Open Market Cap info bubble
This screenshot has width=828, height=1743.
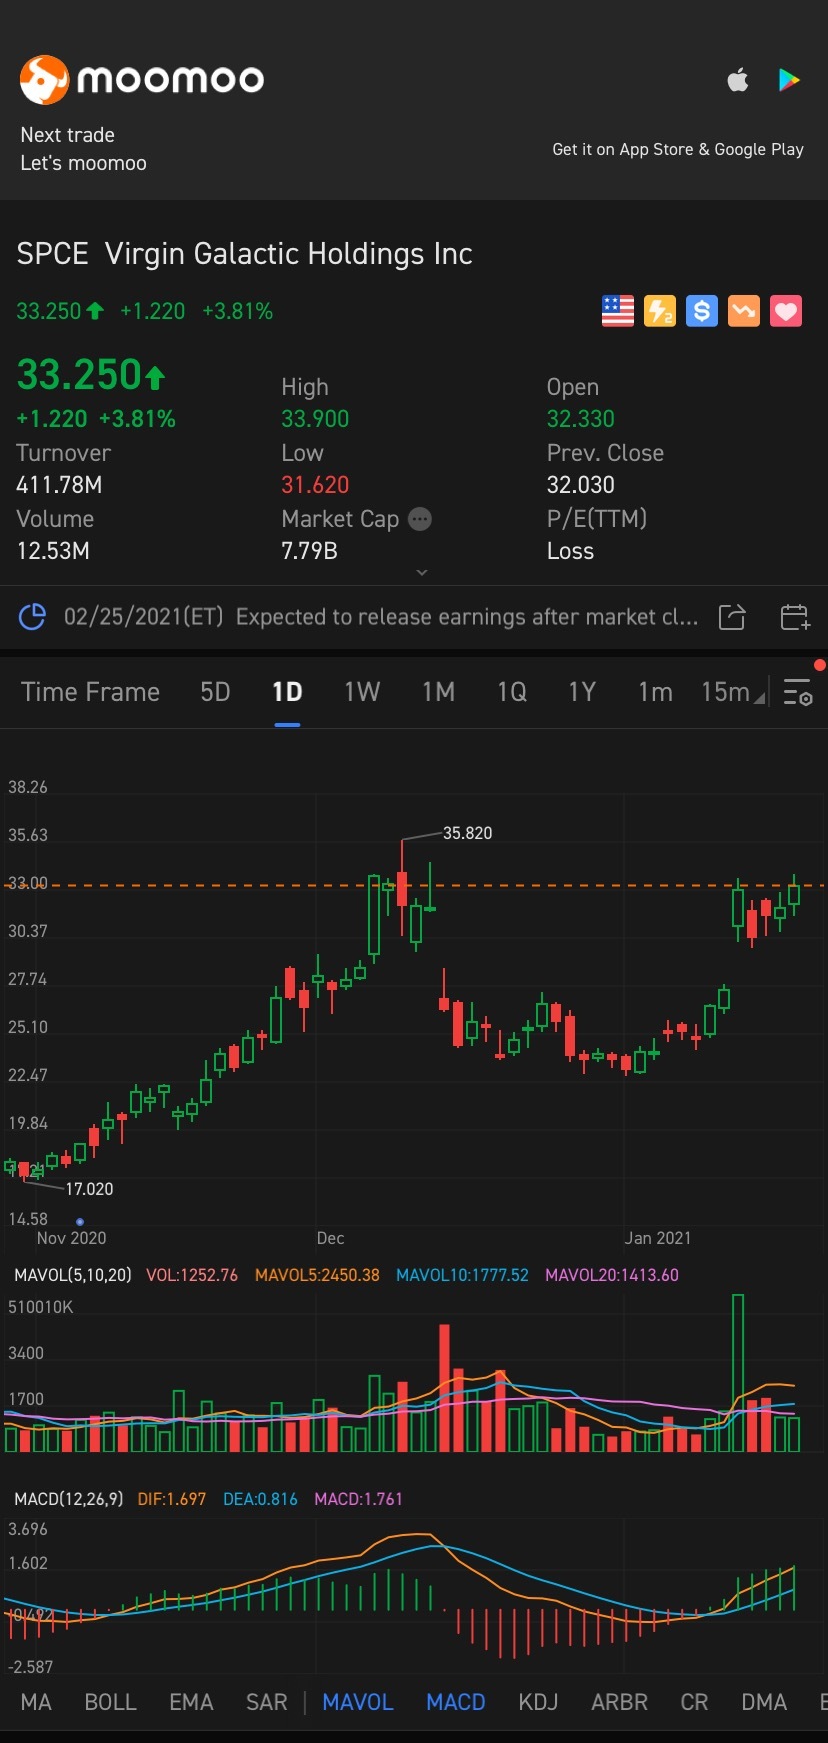[x=420, y=519]
